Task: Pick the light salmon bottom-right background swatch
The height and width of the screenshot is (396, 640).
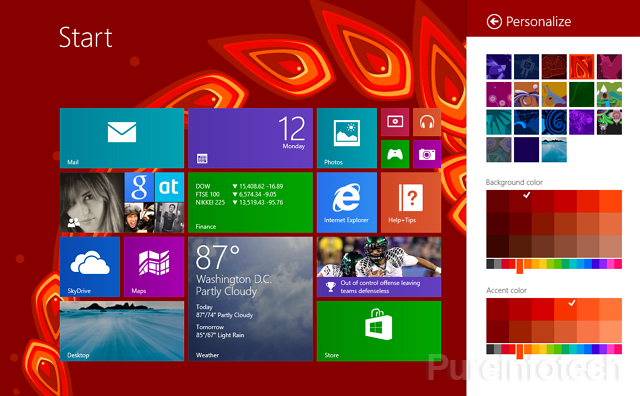Action: pyautogui.click(x=611, y=246)
